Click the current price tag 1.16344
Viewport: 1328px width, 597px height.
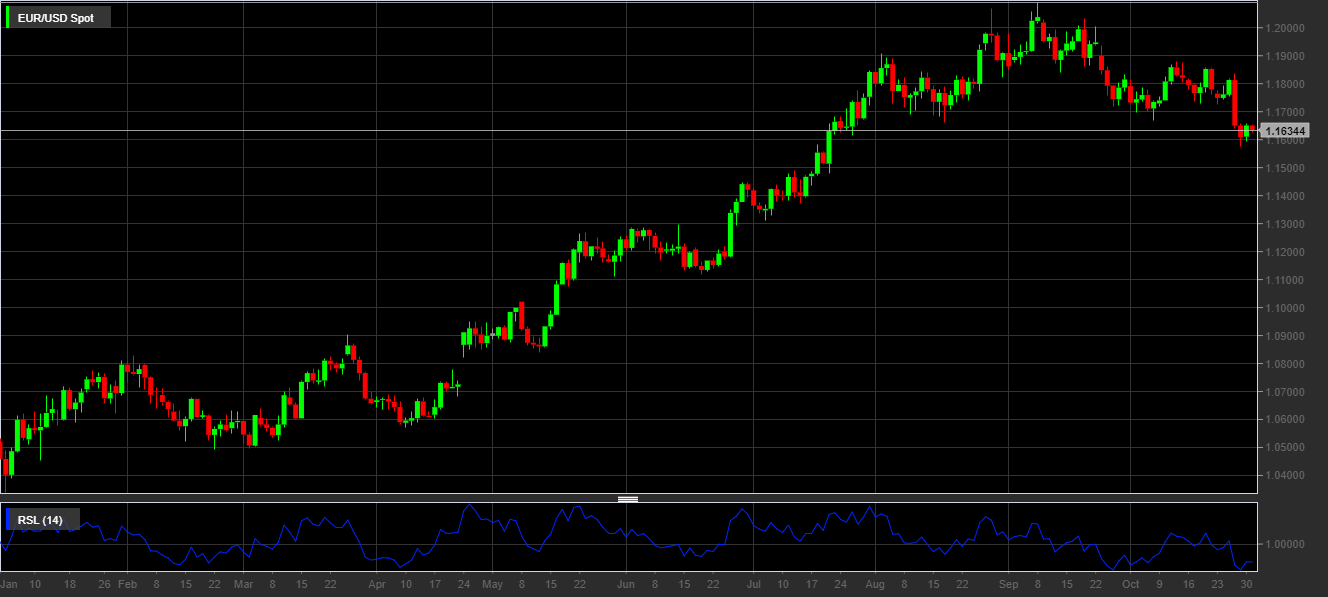(1284, 131)
